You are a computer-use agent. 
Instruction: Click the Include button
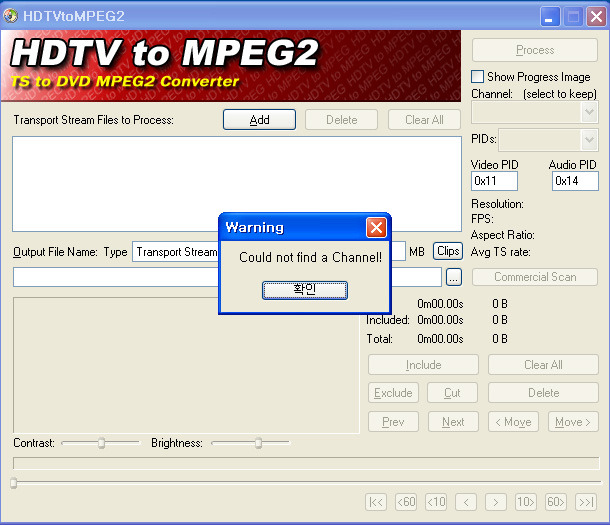pos(423,365)
